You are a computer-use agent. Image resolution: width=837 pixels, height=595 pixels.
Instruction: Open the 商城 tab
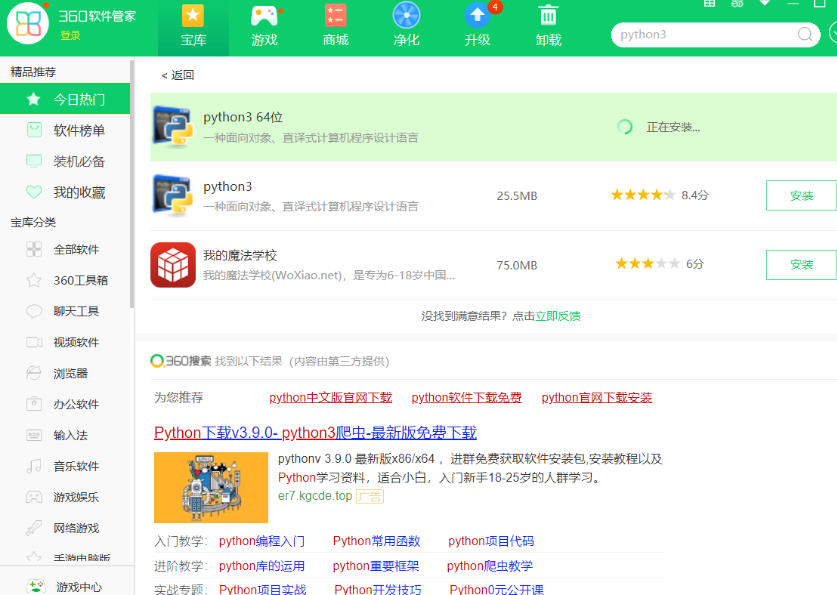pos(335,27)
